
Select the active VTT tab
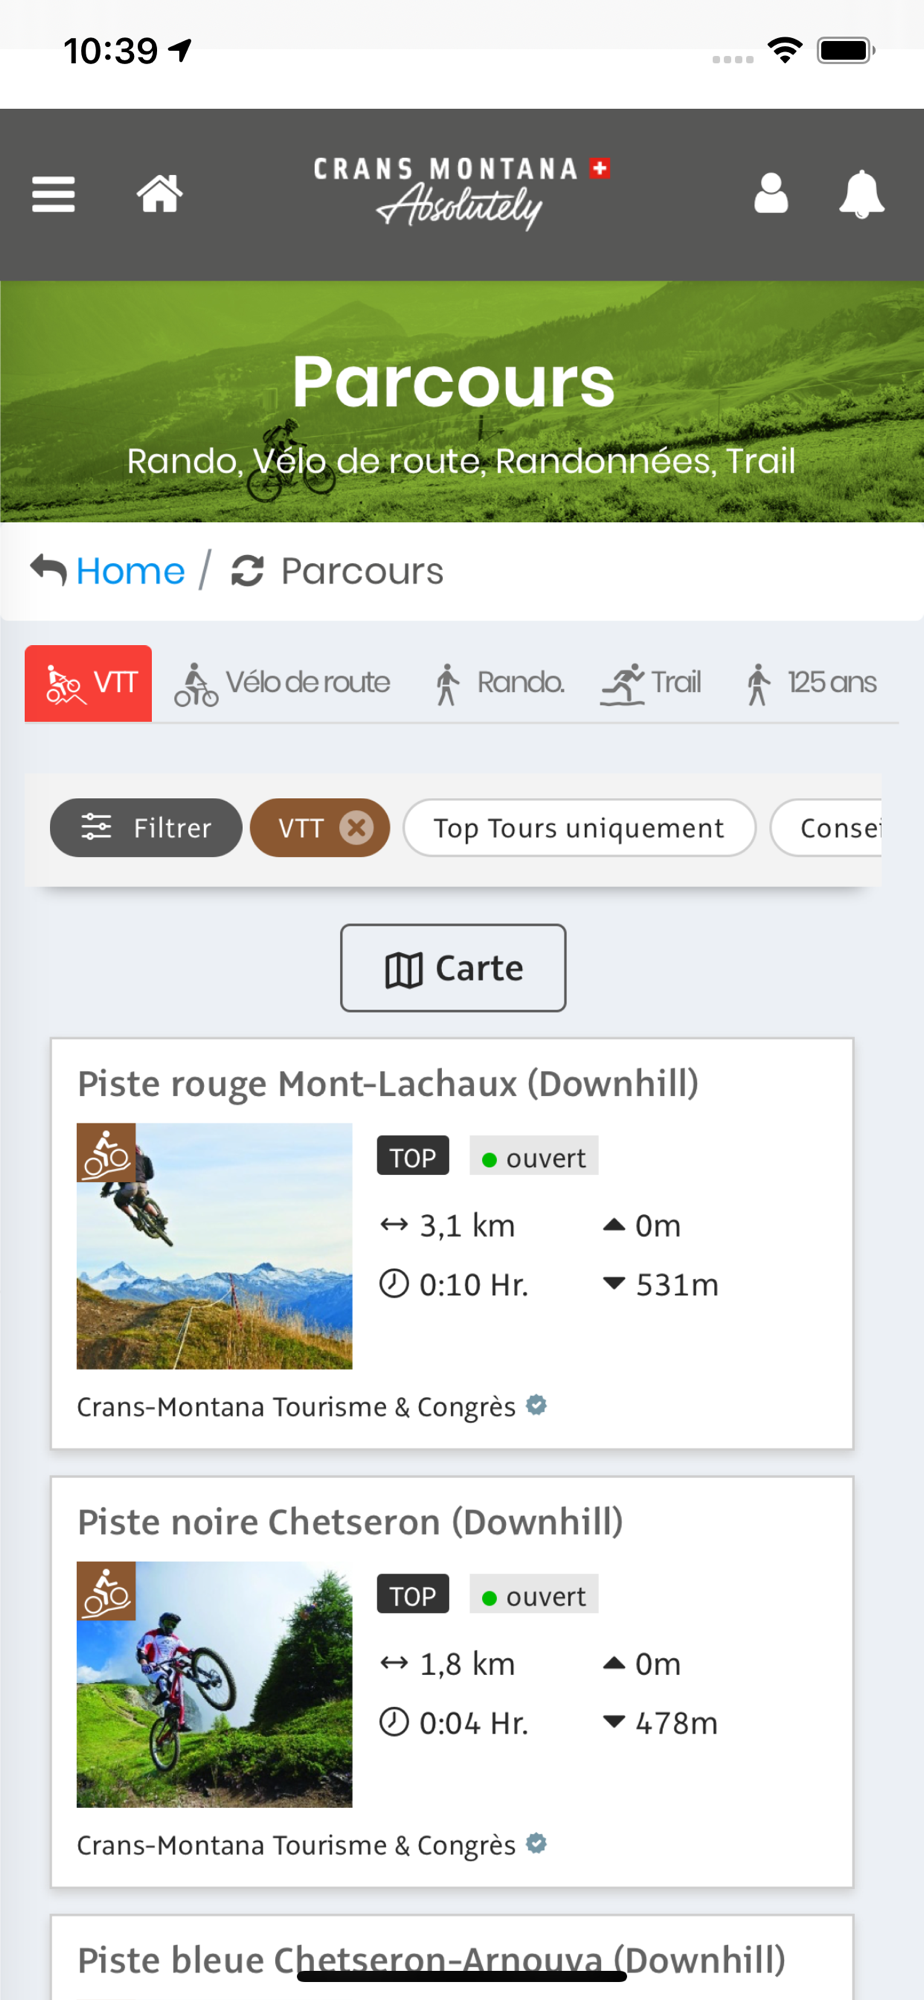pos(89,683)
